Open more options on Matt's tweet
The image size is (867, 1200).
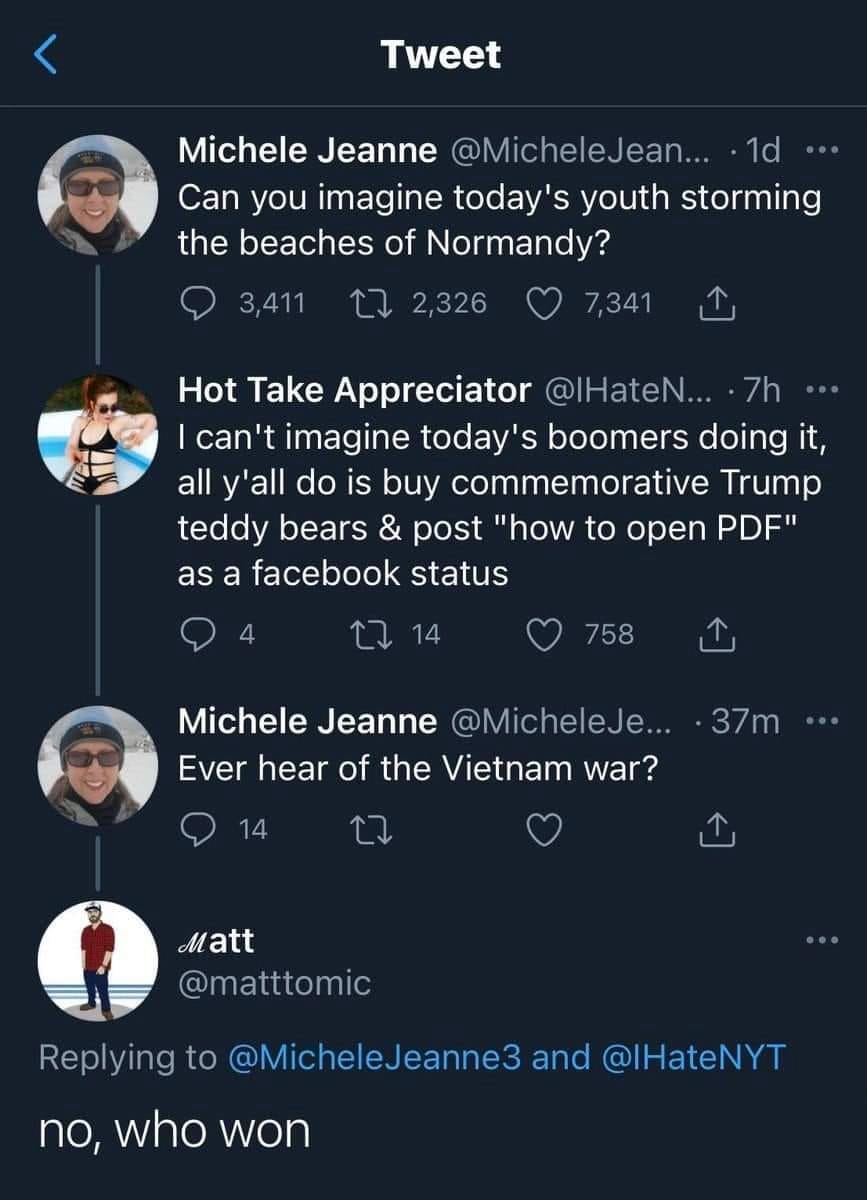coord(820,941)
